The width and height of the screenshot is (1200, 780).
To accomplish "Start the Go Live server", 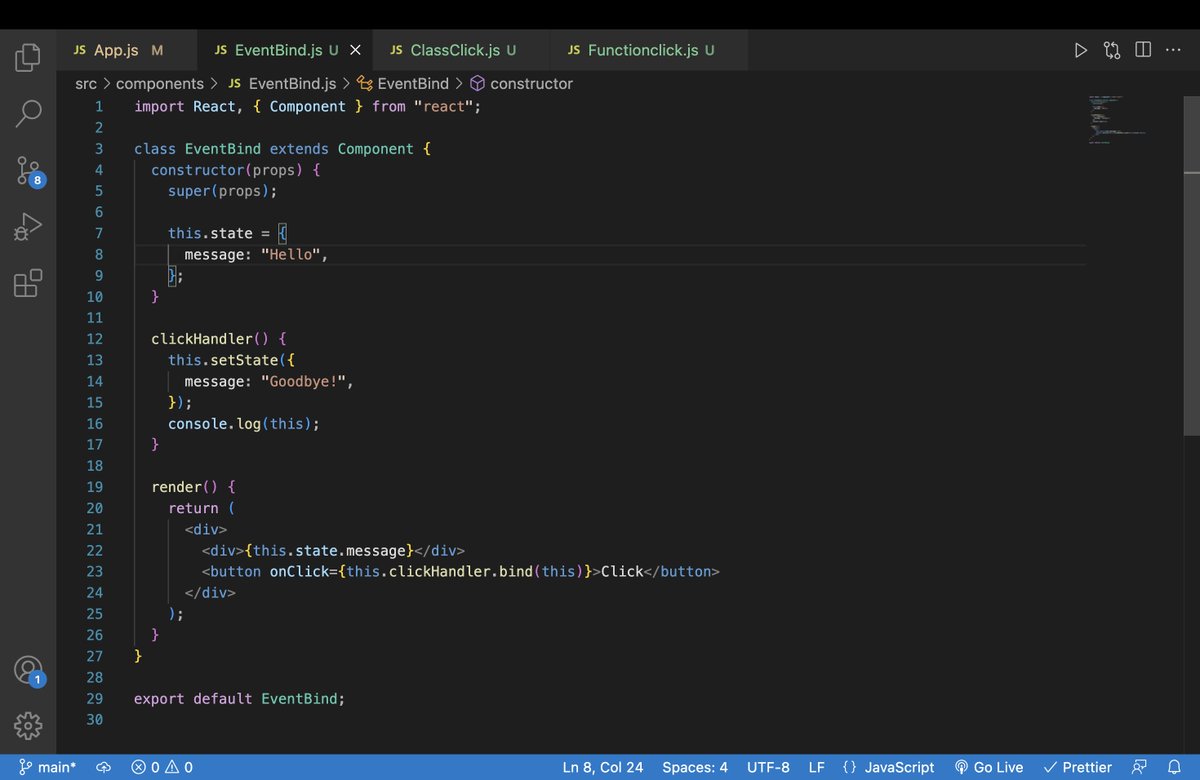I will (989, 767).
